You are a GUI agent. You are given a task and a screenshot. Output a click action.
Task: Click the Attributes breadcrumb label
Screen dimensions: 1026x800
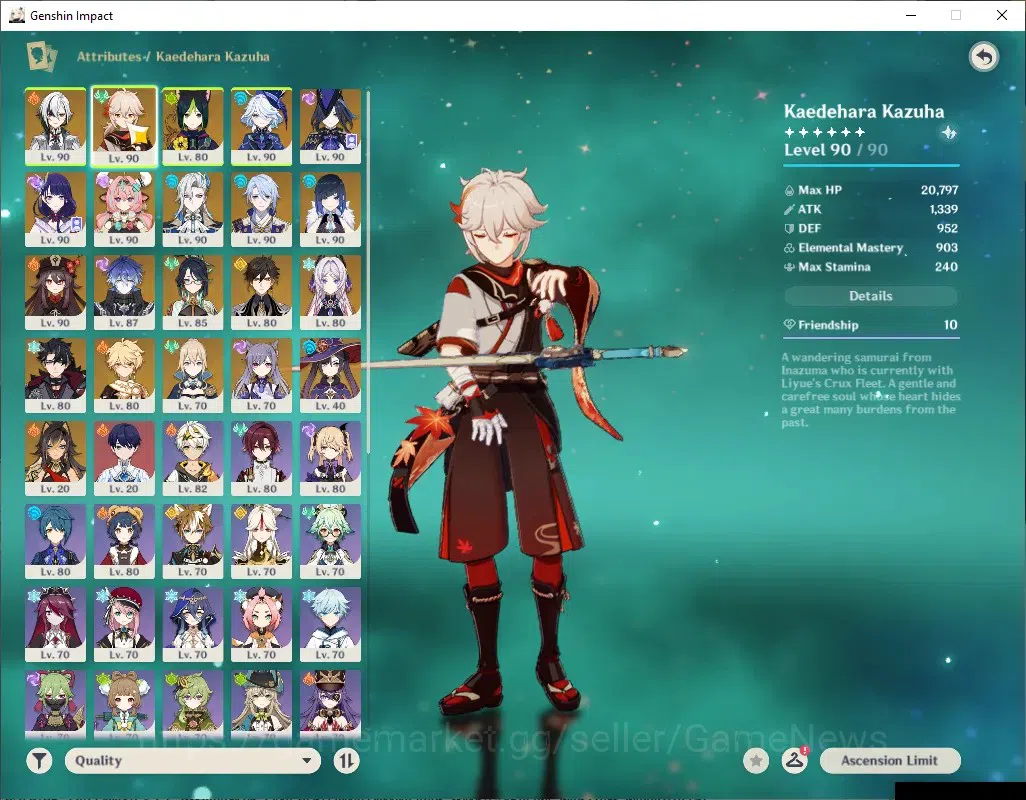pyautogui.click(x=109, y=56)
